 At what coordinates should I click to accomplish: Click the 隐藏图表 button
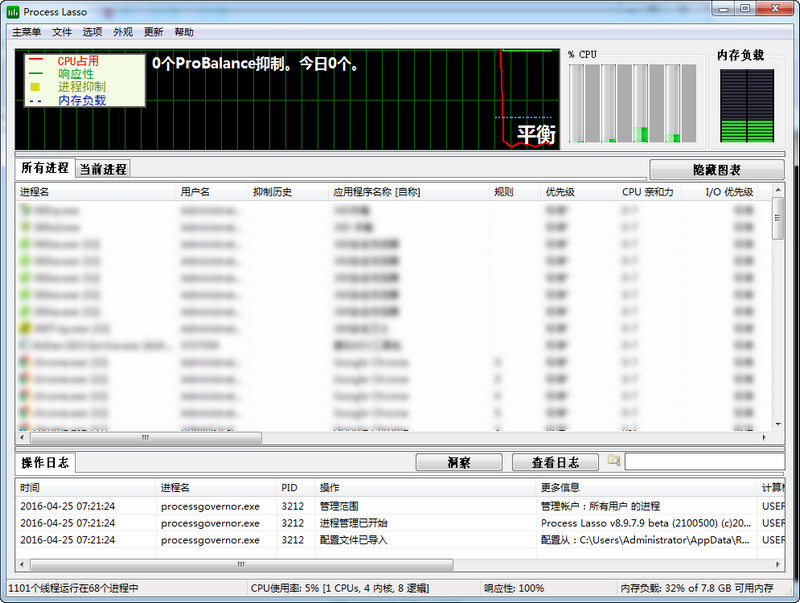(x=716, y=169)
